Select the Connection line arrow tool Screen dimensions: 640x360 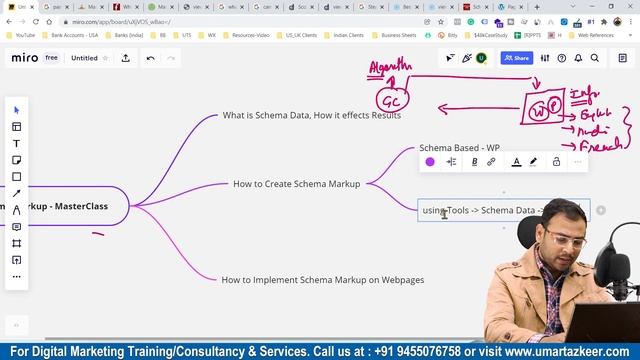click(x=16, y=193)
